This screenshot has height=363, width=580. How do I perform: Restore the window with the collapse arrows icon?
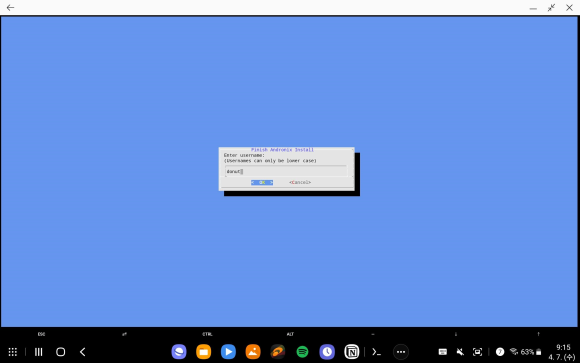(x=551, y=8)
